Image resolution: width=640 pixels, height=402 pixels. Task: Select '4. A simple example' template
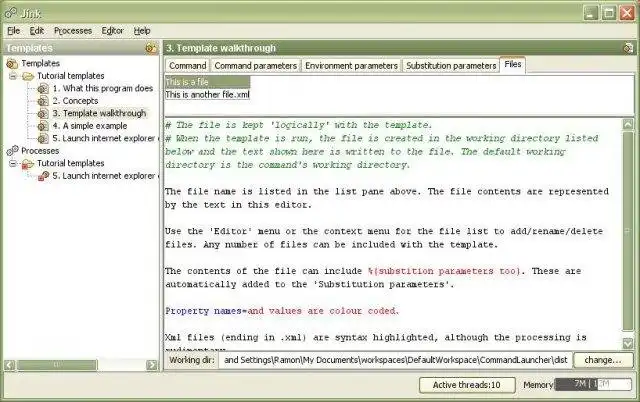(x=90, y=126)
